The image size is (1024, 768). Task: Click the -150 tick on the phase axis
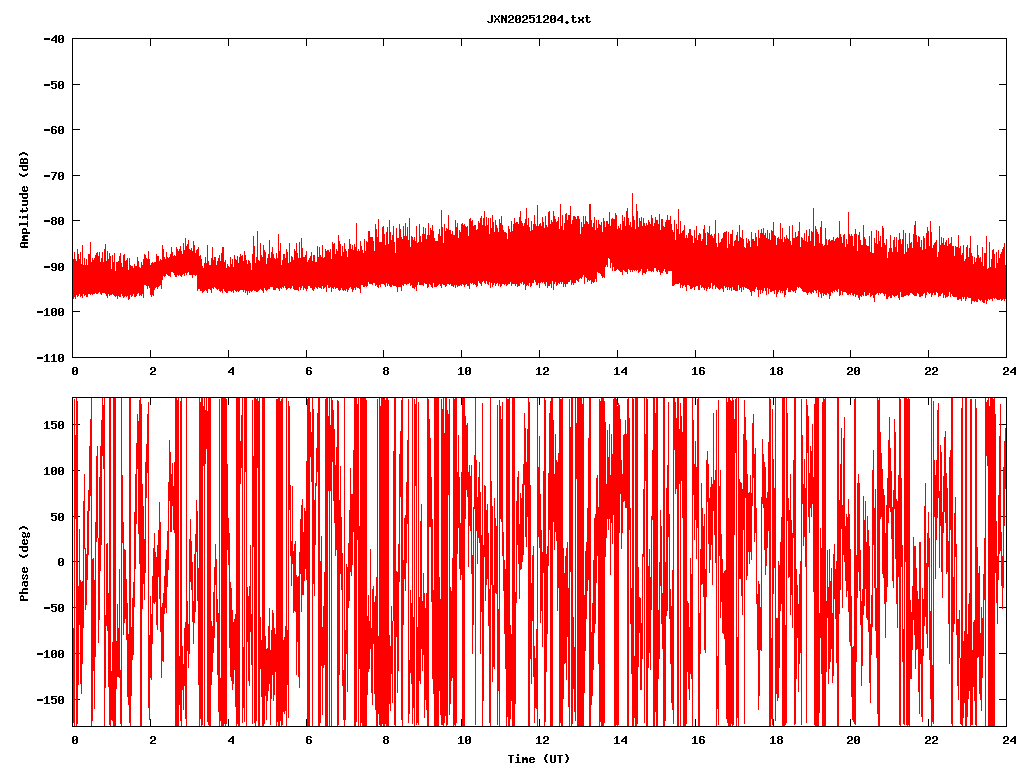coord(51,699)
